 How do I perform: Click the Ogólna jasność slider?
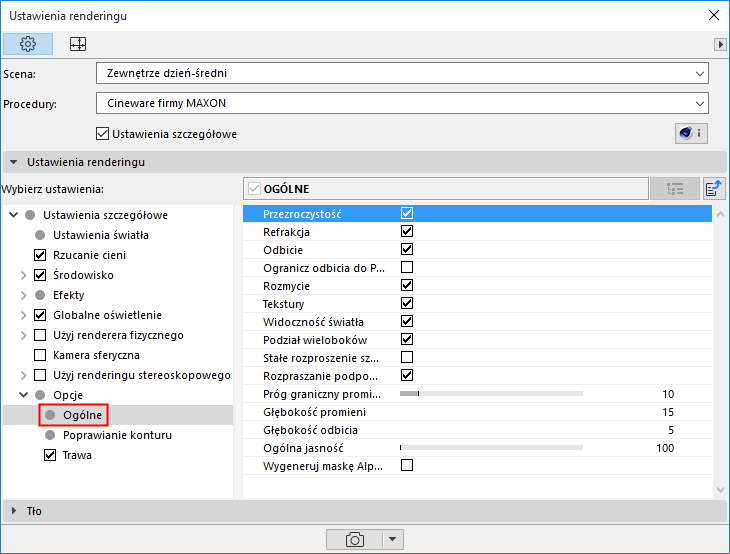pos(491,448)
